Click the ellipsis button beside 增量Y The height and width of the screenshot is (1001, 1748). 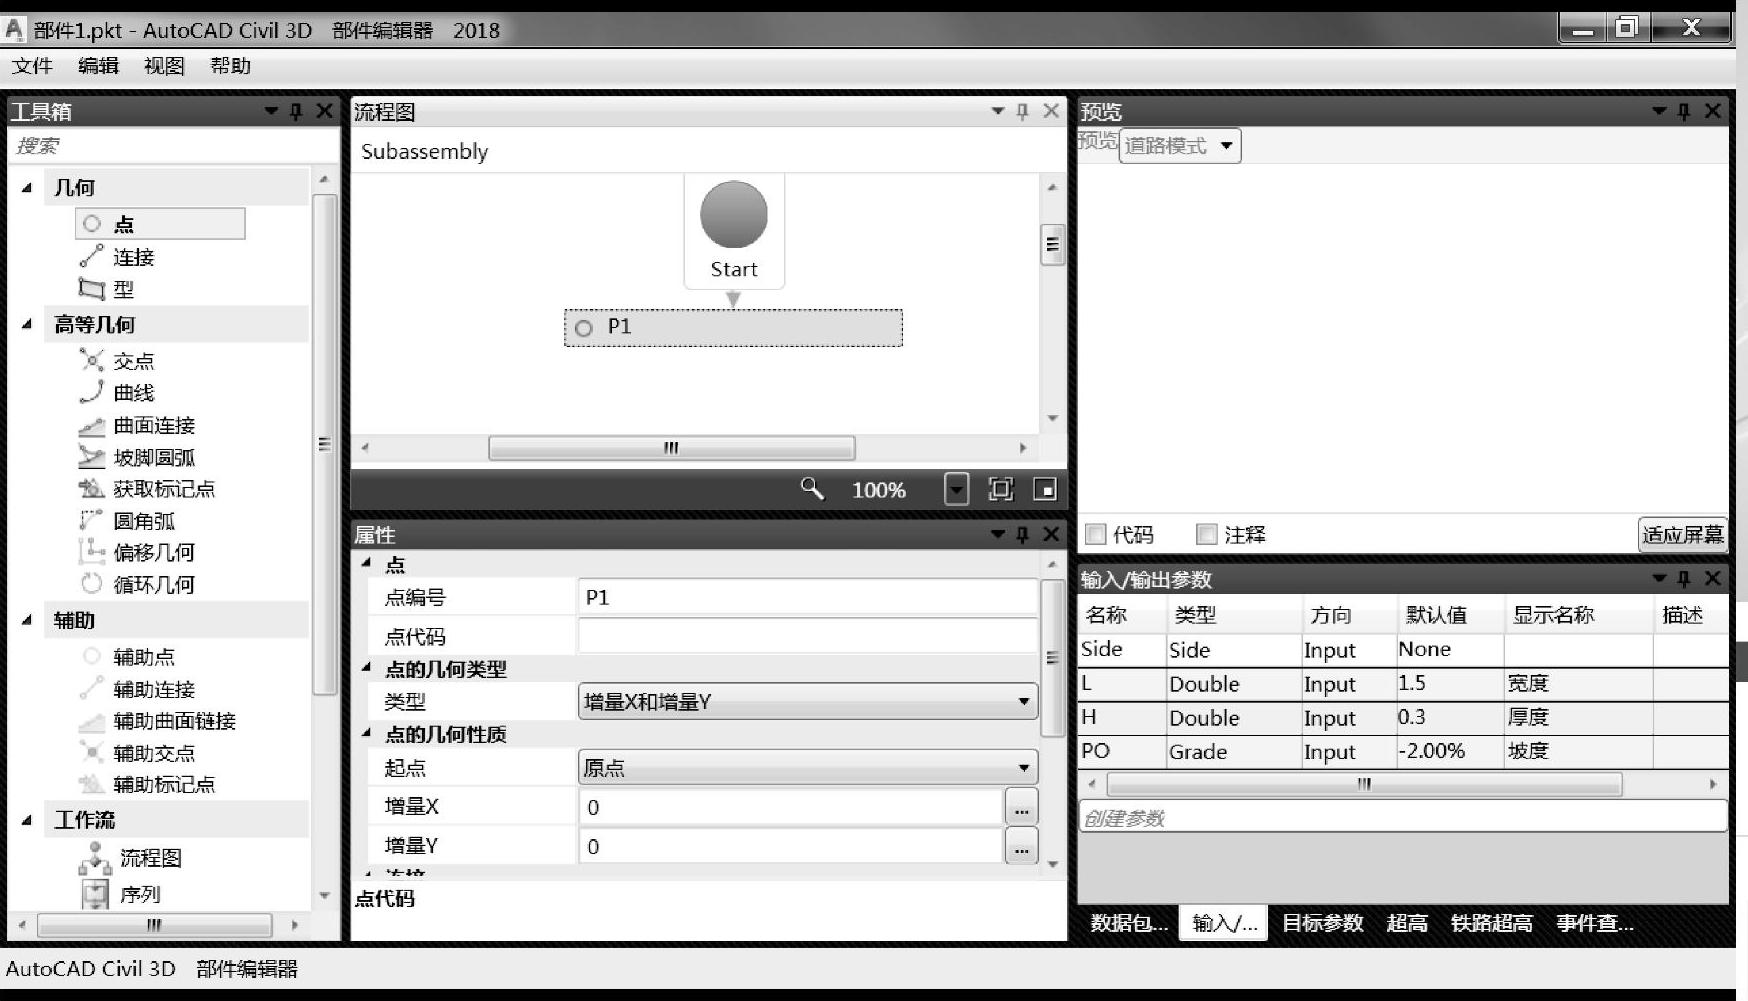pyautogui.click(x=1021, y=847)
